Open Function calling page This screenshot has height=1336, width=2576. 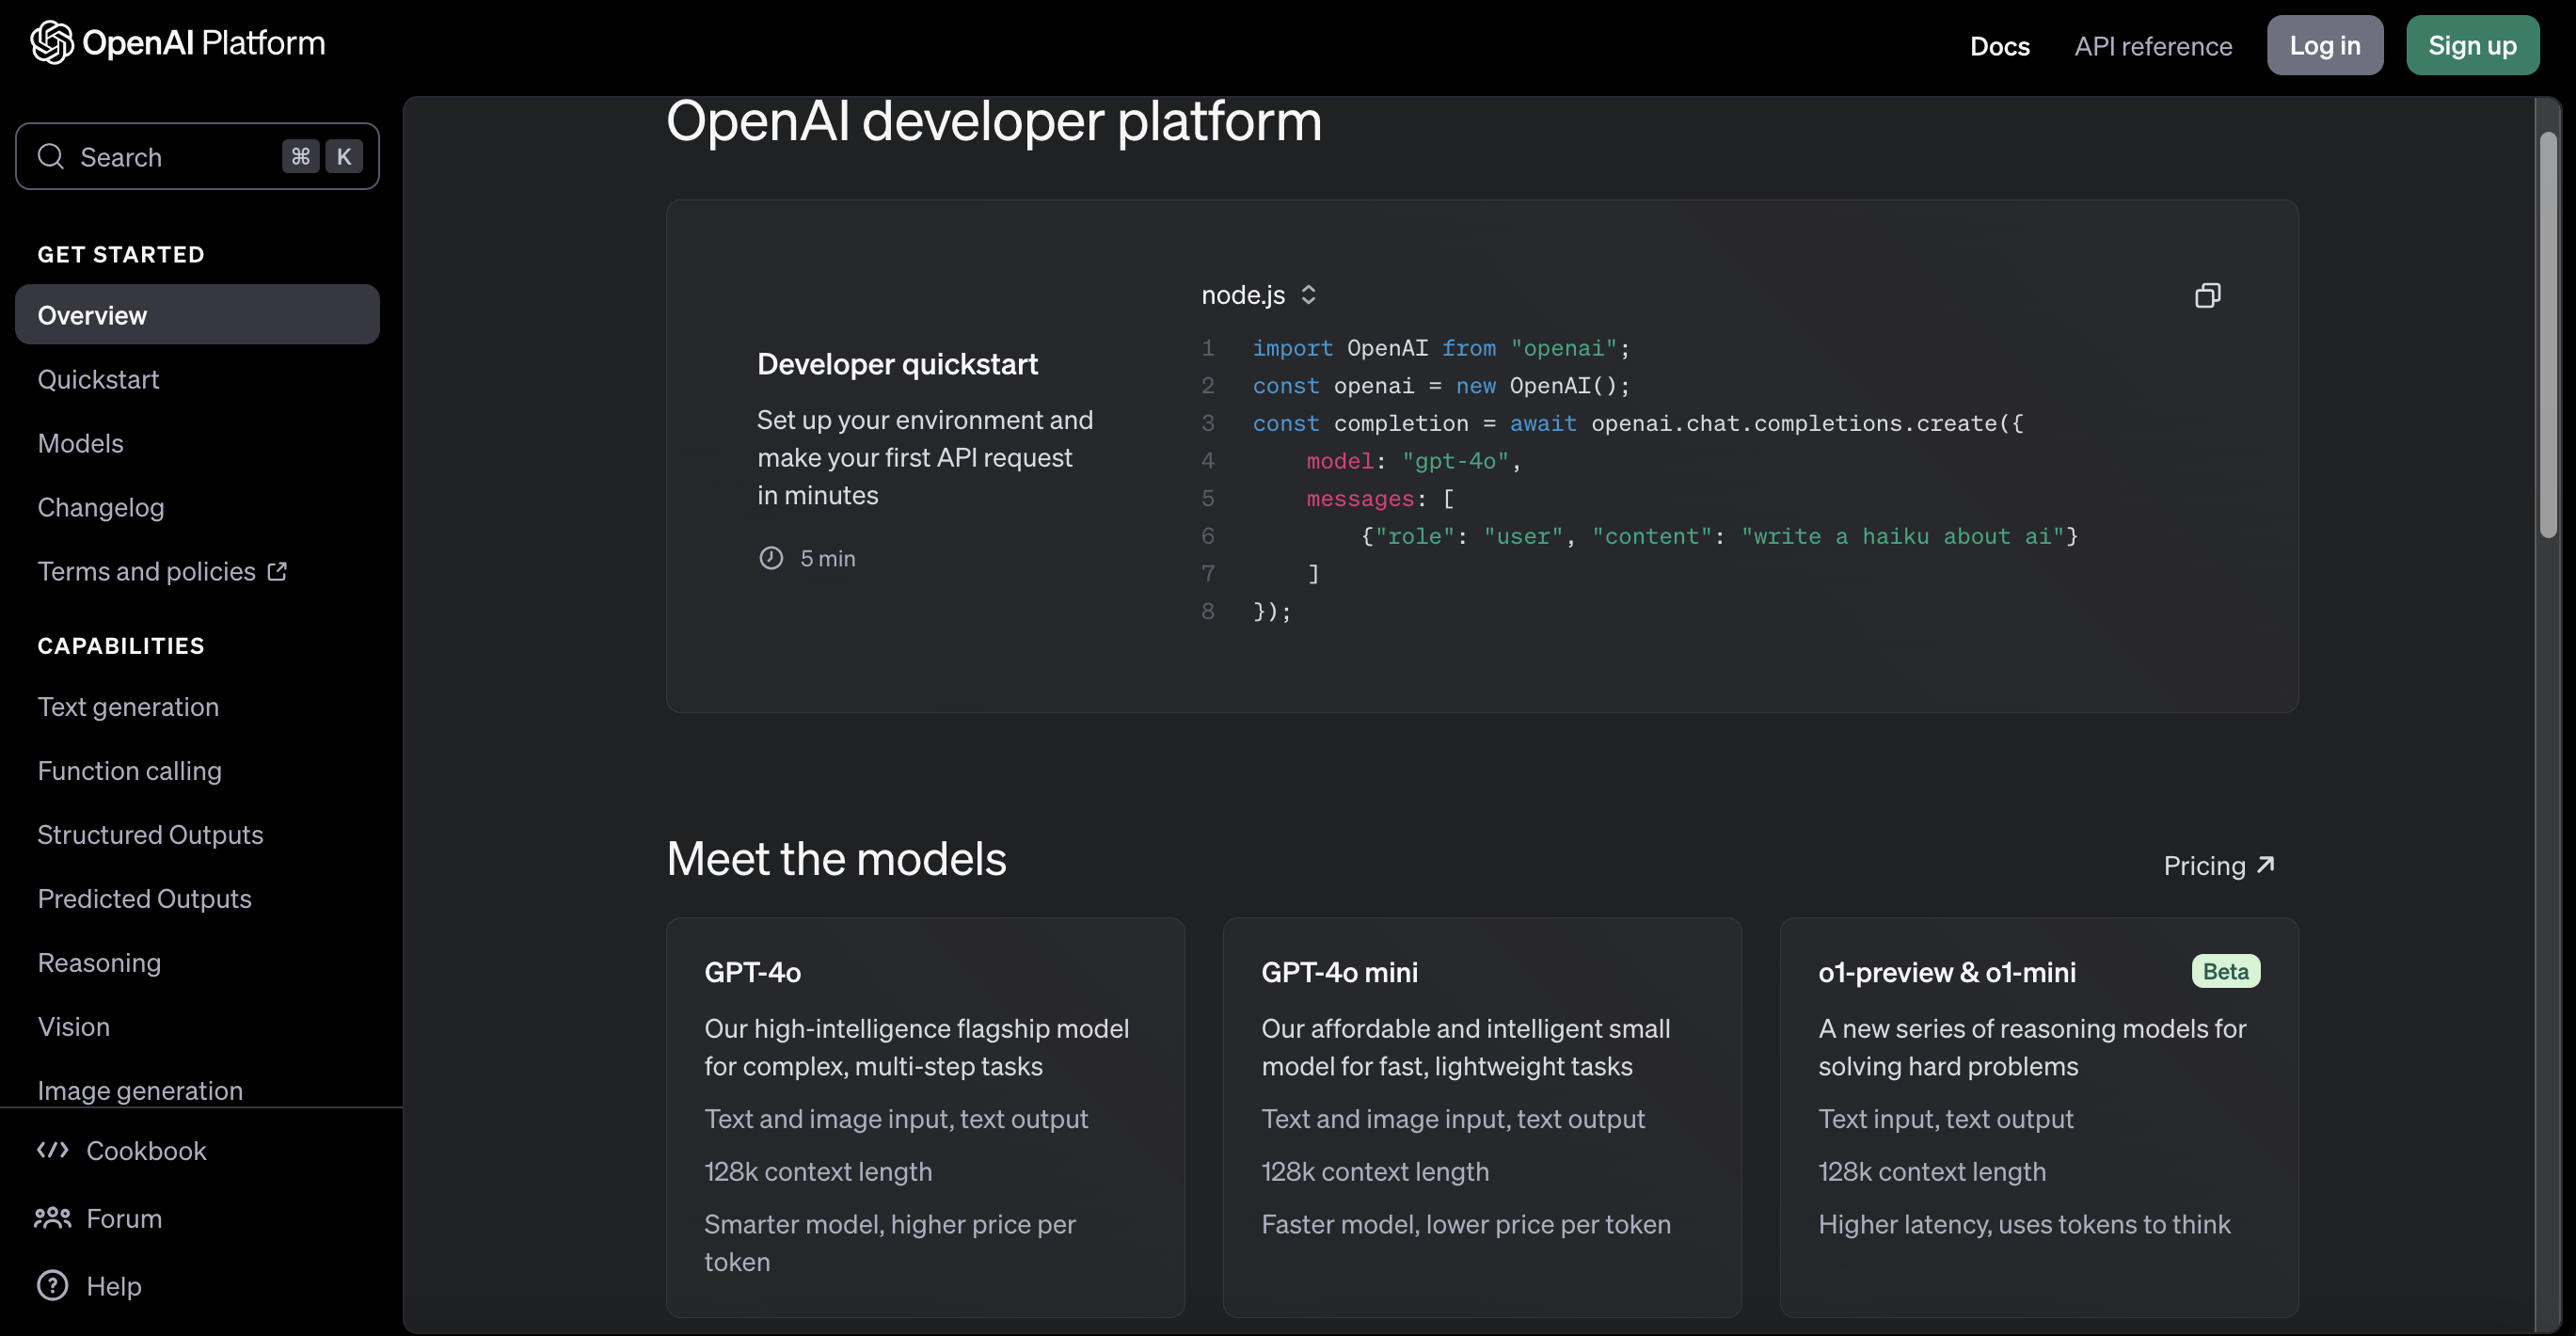(129, 771)
